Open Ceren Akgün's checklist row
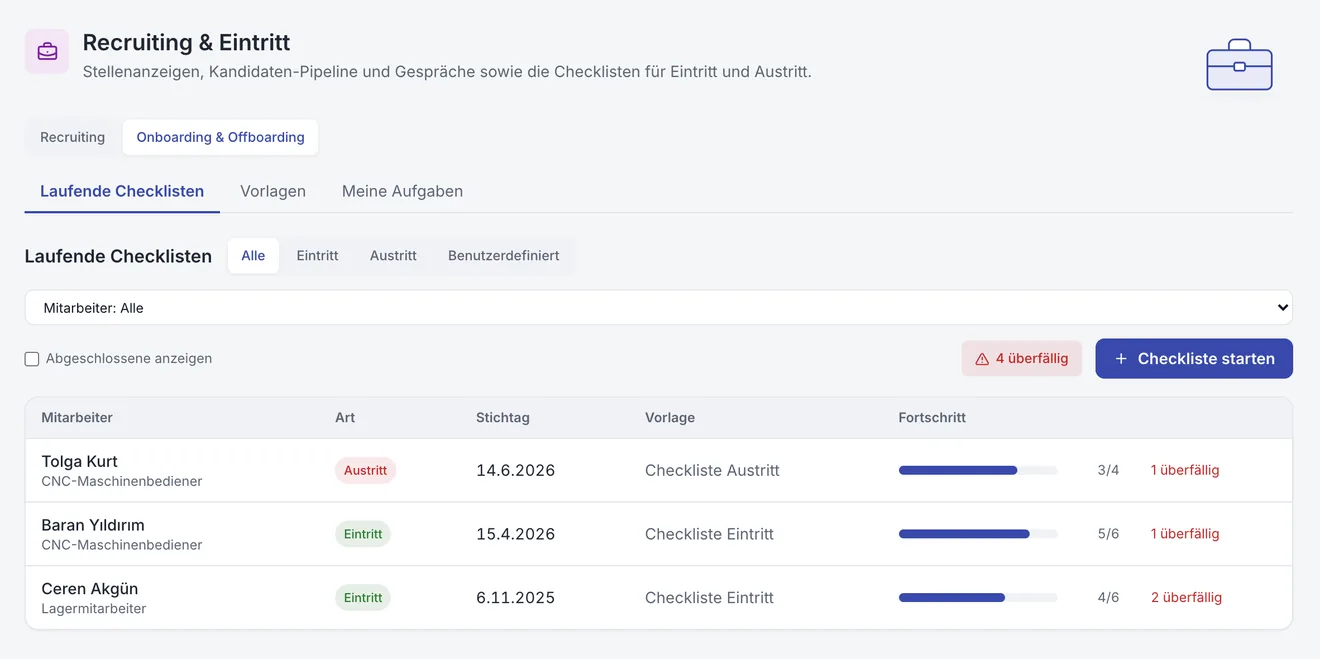 [x=659, y=598]
